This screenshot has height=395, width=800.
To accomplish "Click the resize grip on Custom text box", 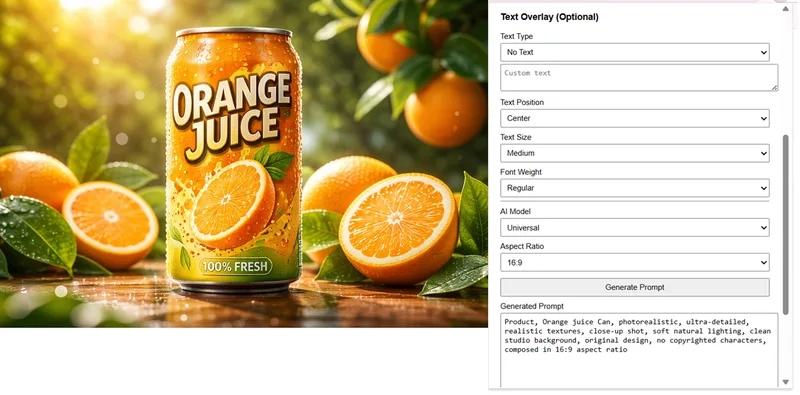I will point(774,88).
